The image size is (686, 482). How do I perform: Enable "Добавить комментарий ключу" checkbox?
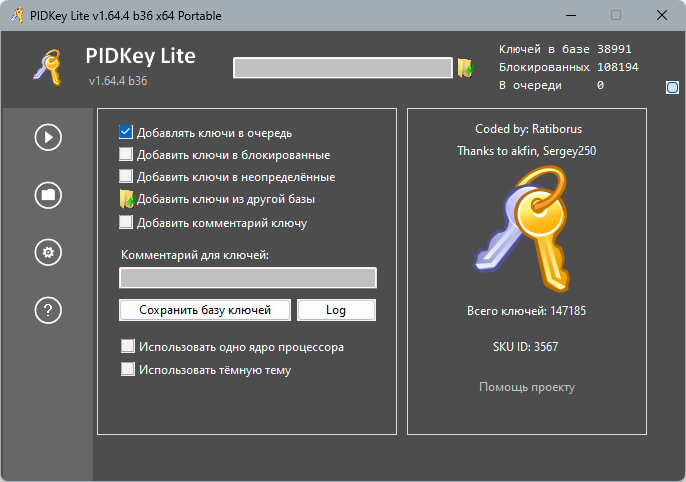click(x=126, y=222)
